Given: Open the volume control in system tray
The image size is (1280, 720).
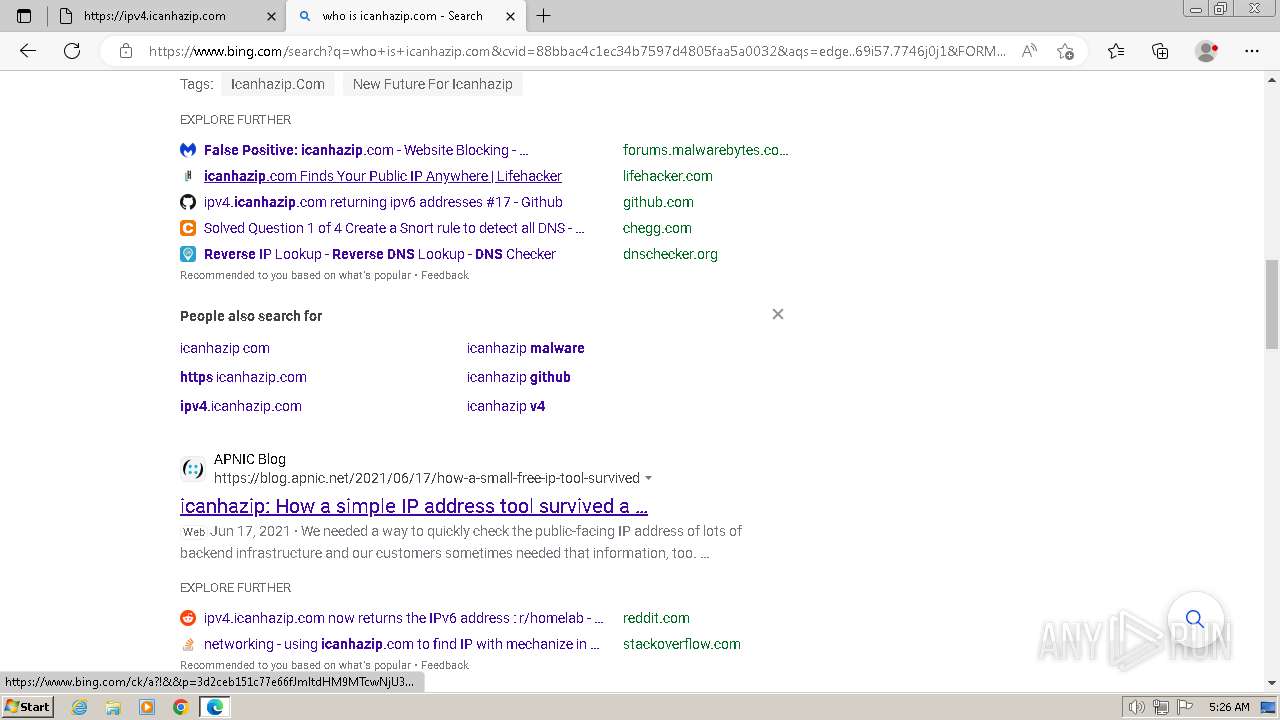Looking at the screenshot, I should [x=1137, y=707].
